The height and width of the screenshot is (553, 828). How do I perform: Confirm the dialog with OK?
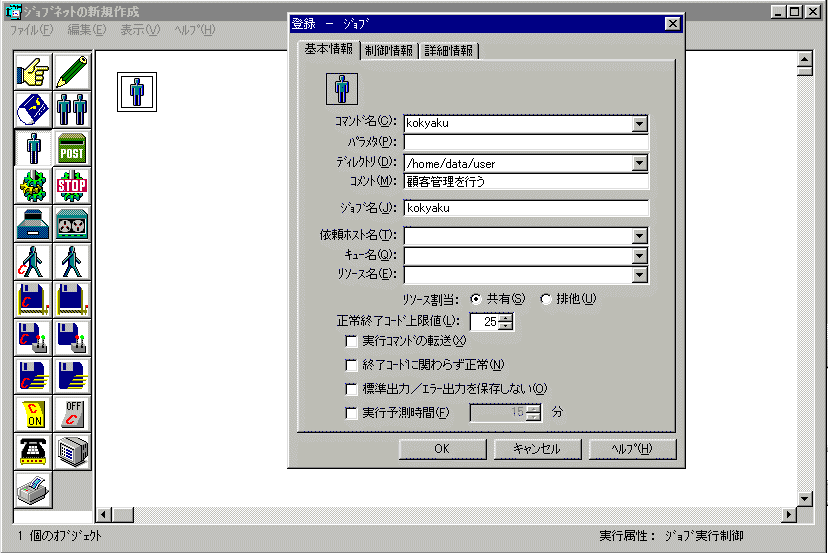tap(442, 449)
